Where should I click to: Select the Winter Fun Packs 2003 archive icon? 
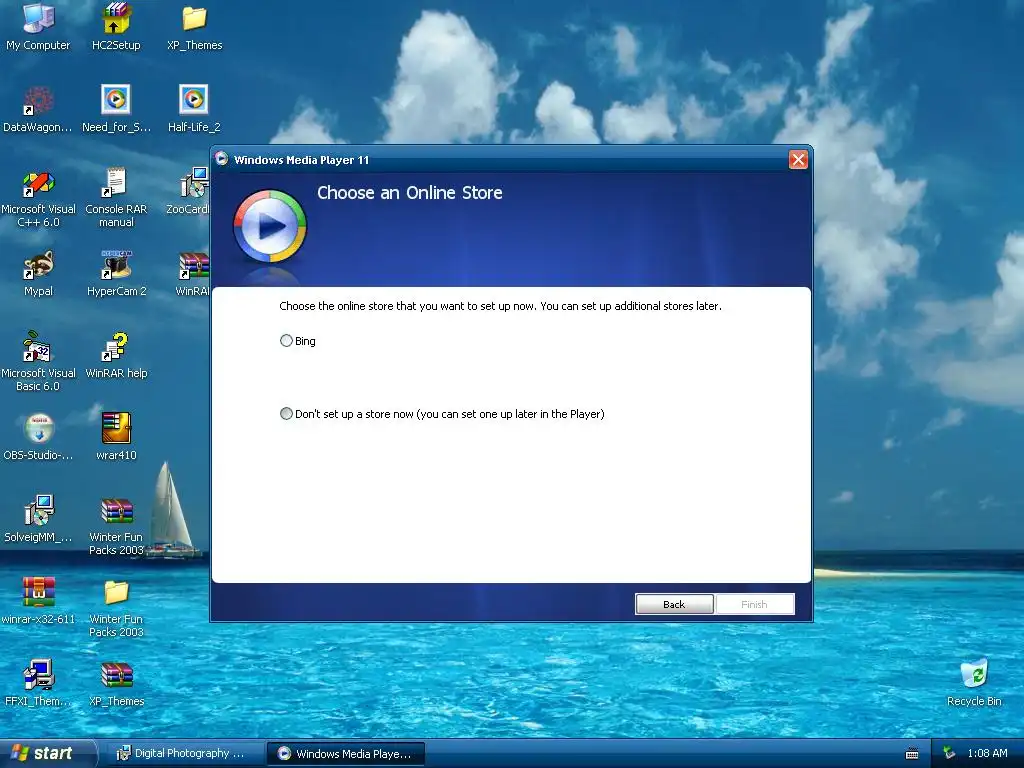point(116,525)
